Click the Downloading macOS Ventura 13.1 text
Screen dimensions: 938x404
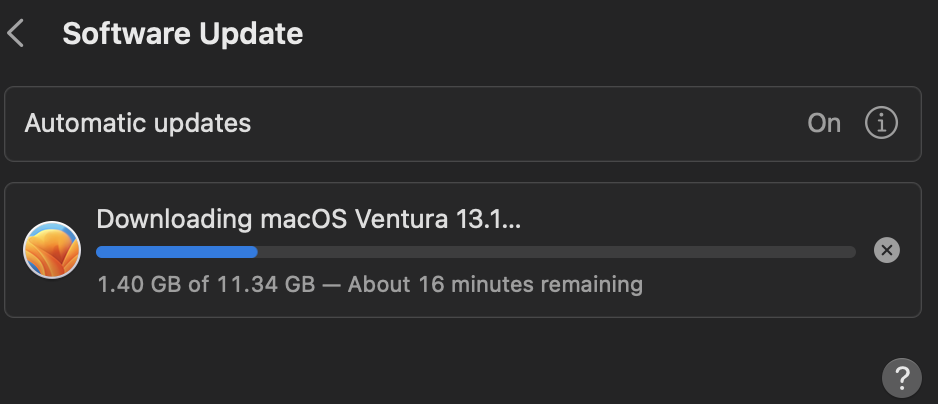[309, 220]
